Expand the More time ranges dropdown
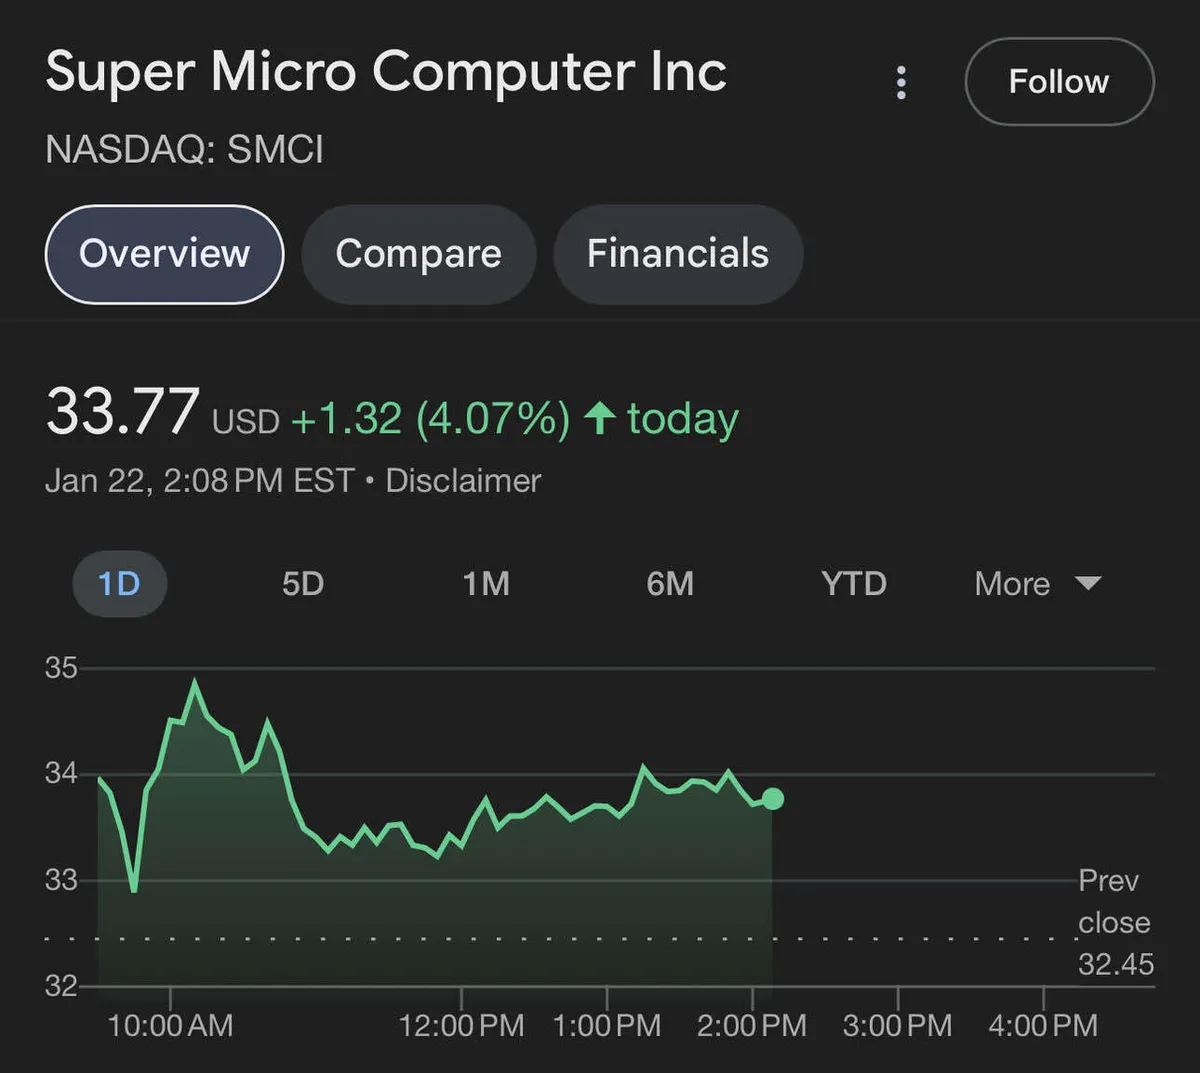 [1012, 584]
